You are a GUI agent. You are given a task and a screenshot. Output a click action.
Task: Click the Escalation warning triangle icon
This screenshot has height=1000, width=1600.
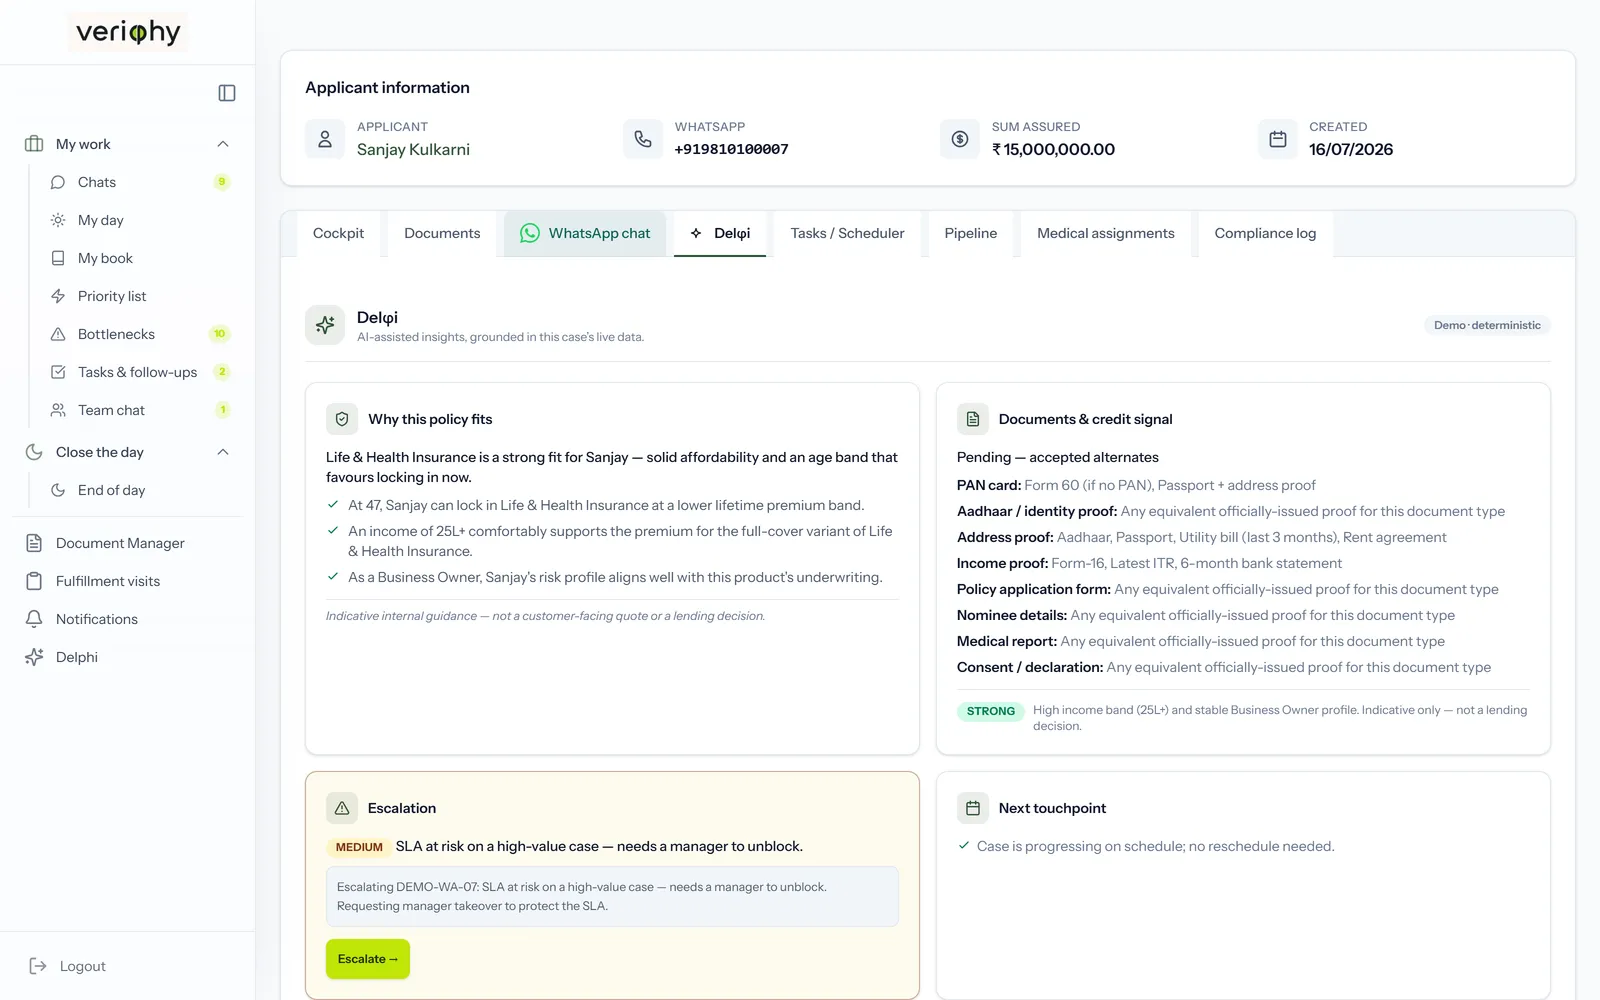342,808
